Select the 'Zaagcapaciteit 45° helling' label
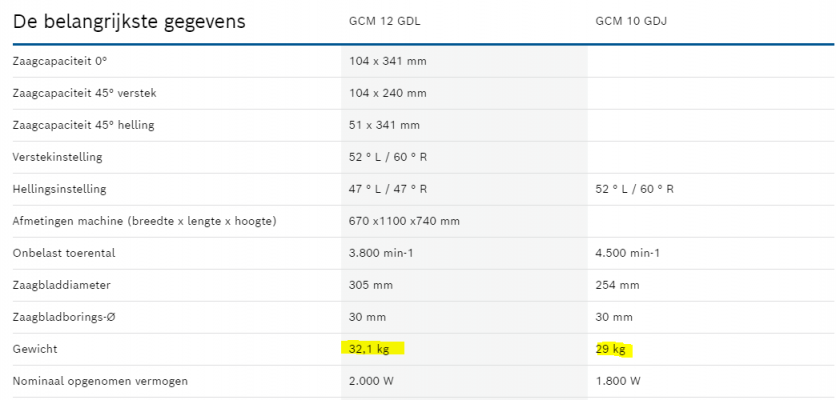 (x=83, y=125)
